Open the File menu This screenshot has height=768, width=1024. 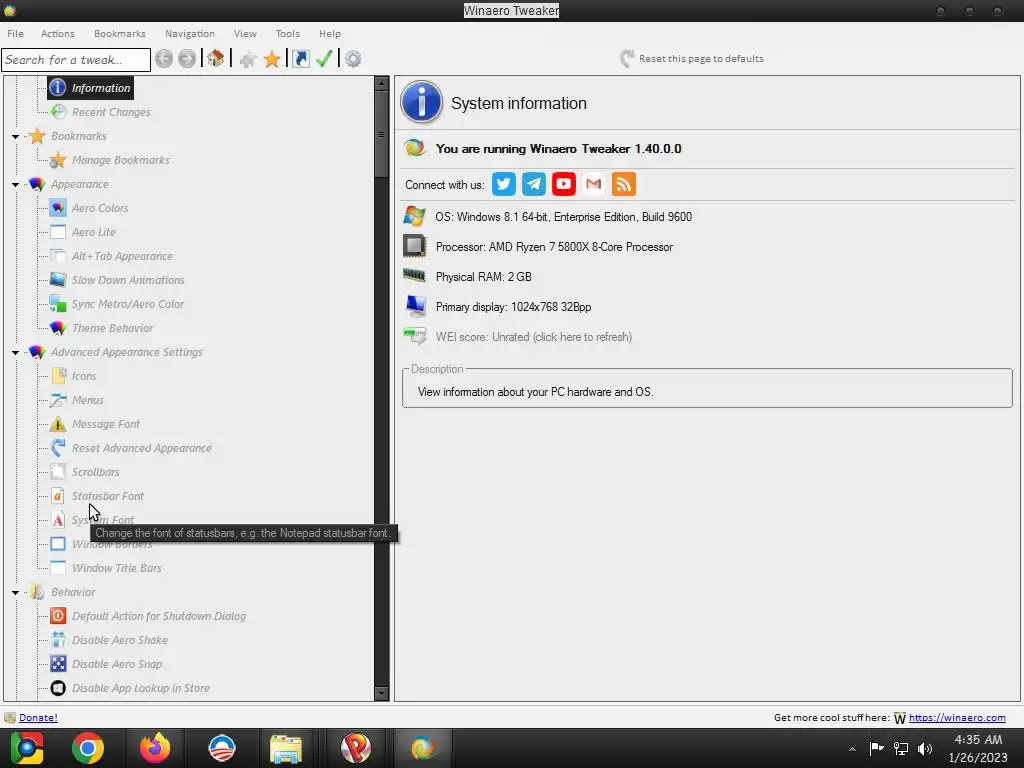click(16, 33)
